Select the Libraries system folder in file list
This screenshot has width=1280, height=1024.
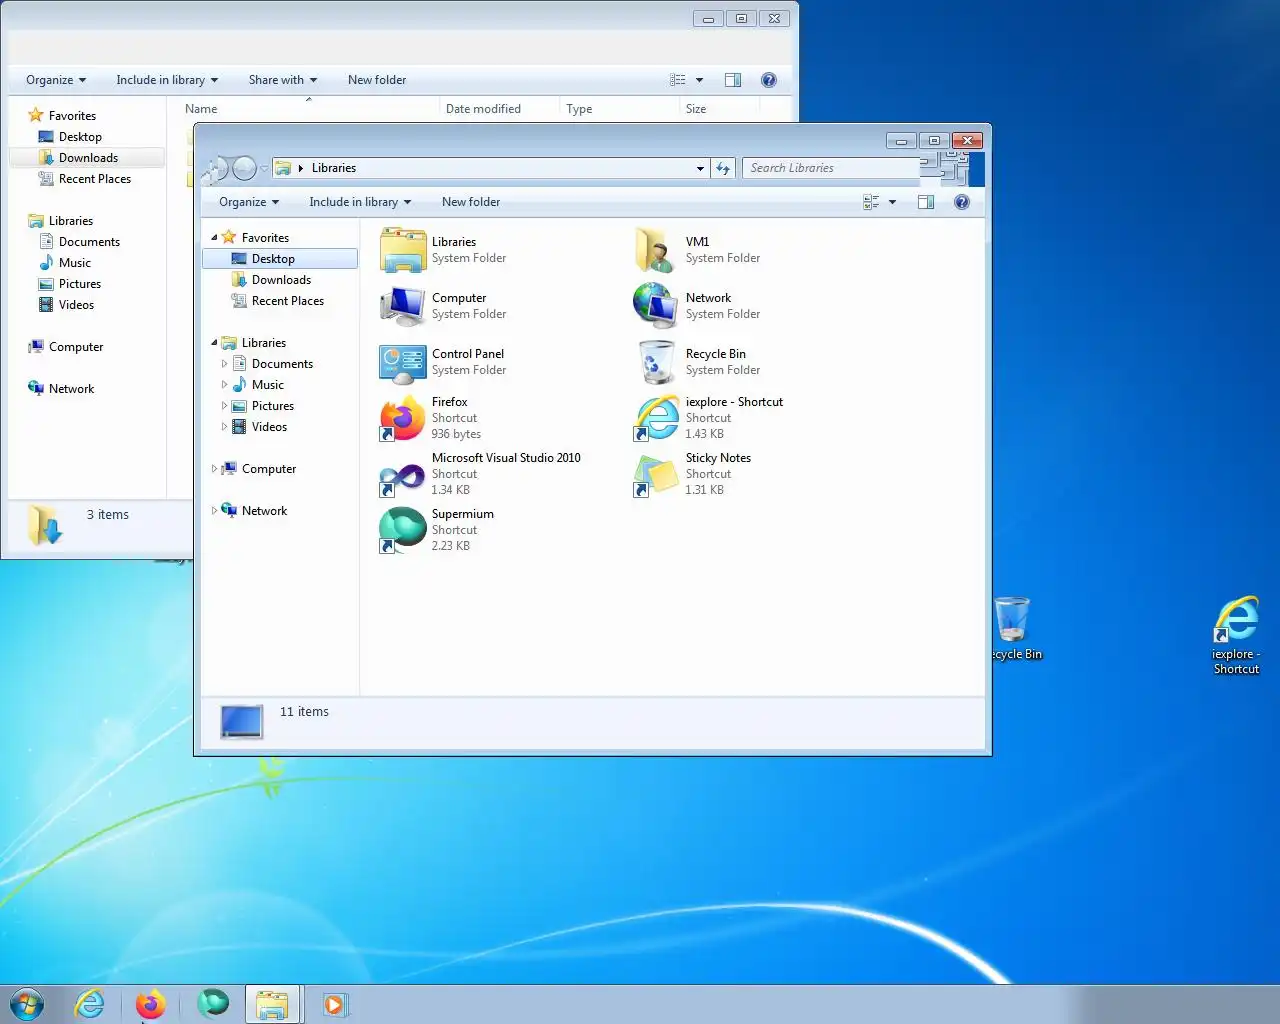(443, 250)
